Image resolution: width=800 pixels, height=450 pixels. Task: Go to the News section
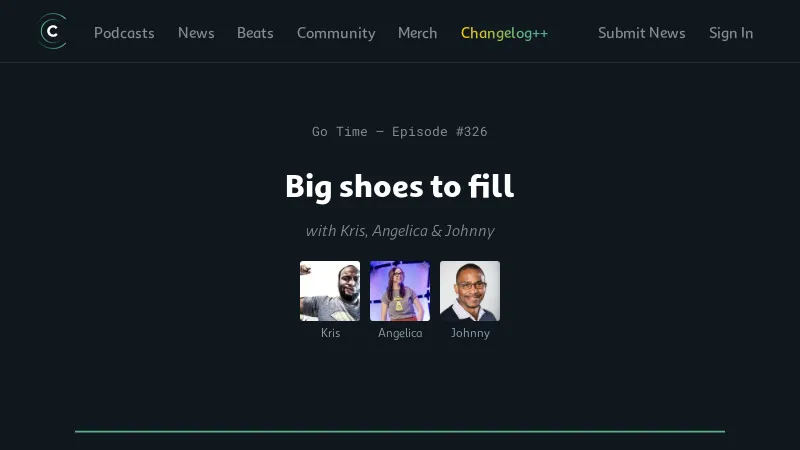click(196, 33)
